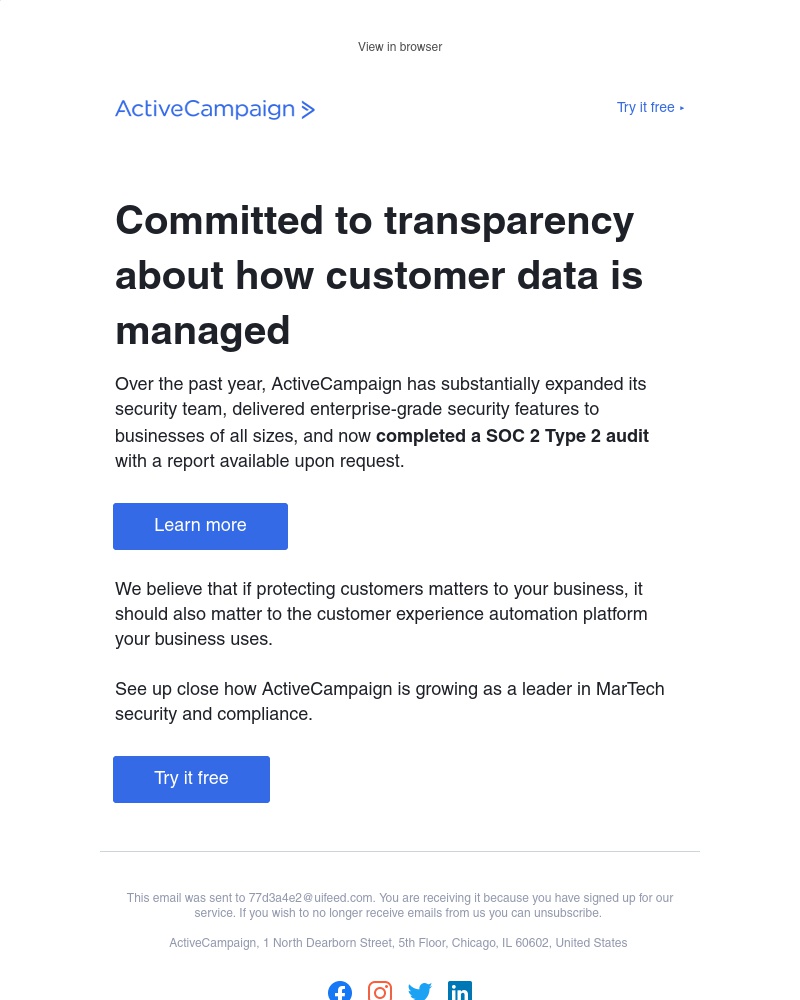
Task: Click the unsubscribe link in footer
Action: point(573,913)
